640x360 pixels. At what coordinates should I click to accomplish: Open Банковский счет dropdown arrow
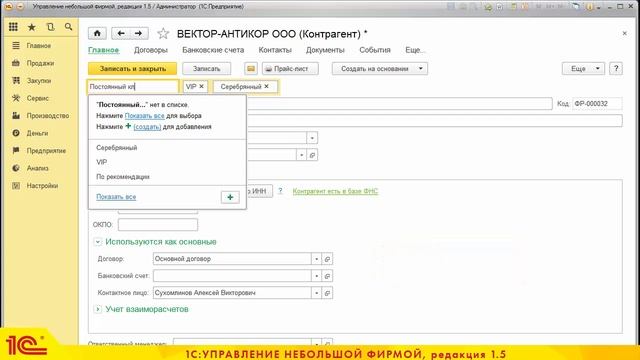point(316,276)
